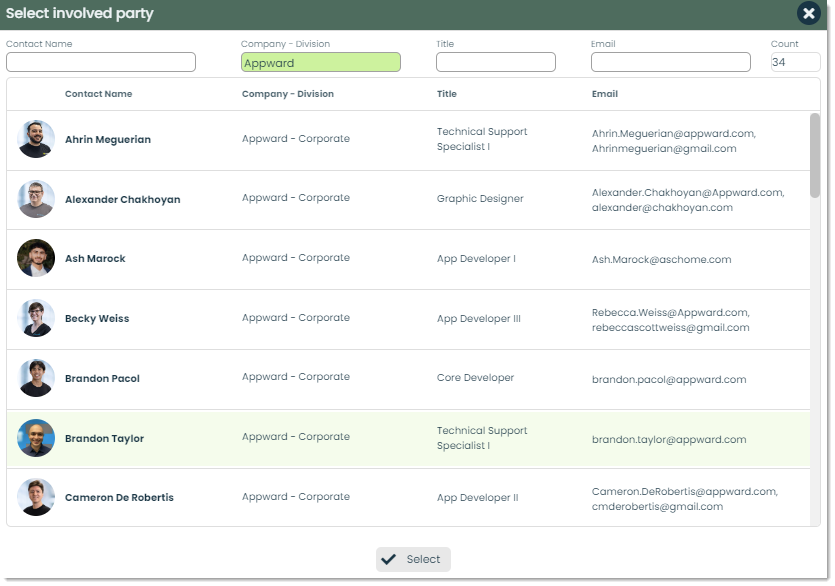Click the Cameron.DeRobertis@appward.com email cell
Image resolution: width=835 pixels, height=586 pixels.
(x=685, y=499)
